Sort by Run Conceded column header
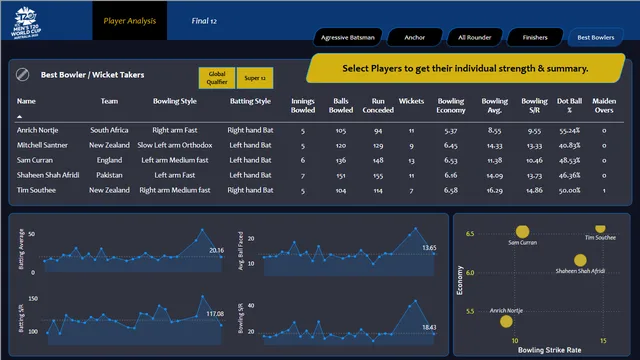Image resolution: width=640 pixels, height=360 pixels. (378, 106)
